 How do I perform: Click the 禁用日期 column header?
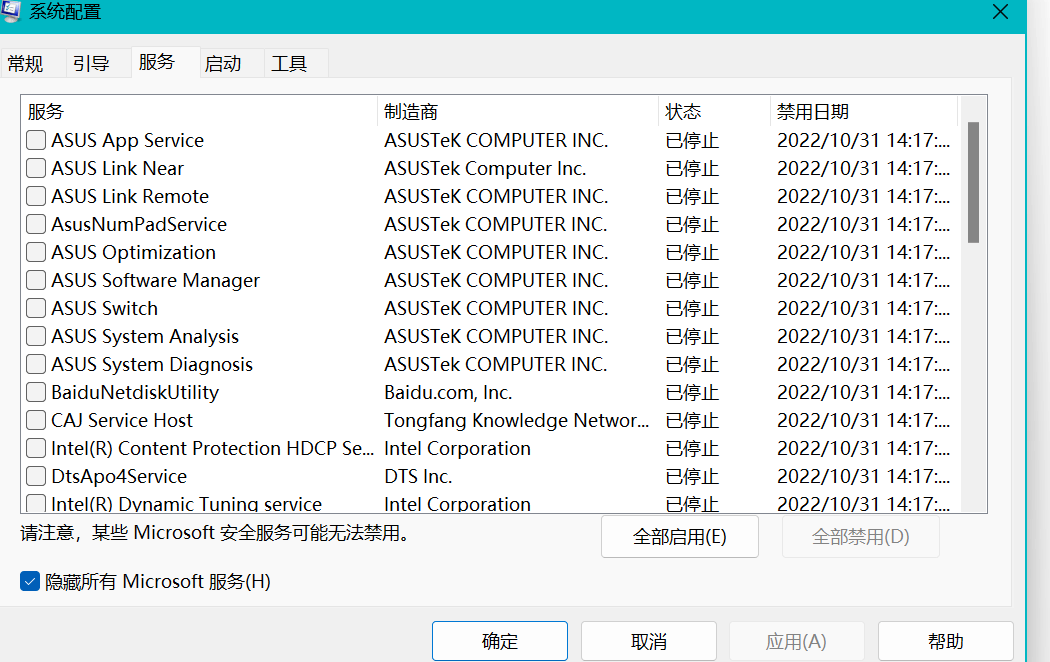pyautogui.click(x=865, y=111)
